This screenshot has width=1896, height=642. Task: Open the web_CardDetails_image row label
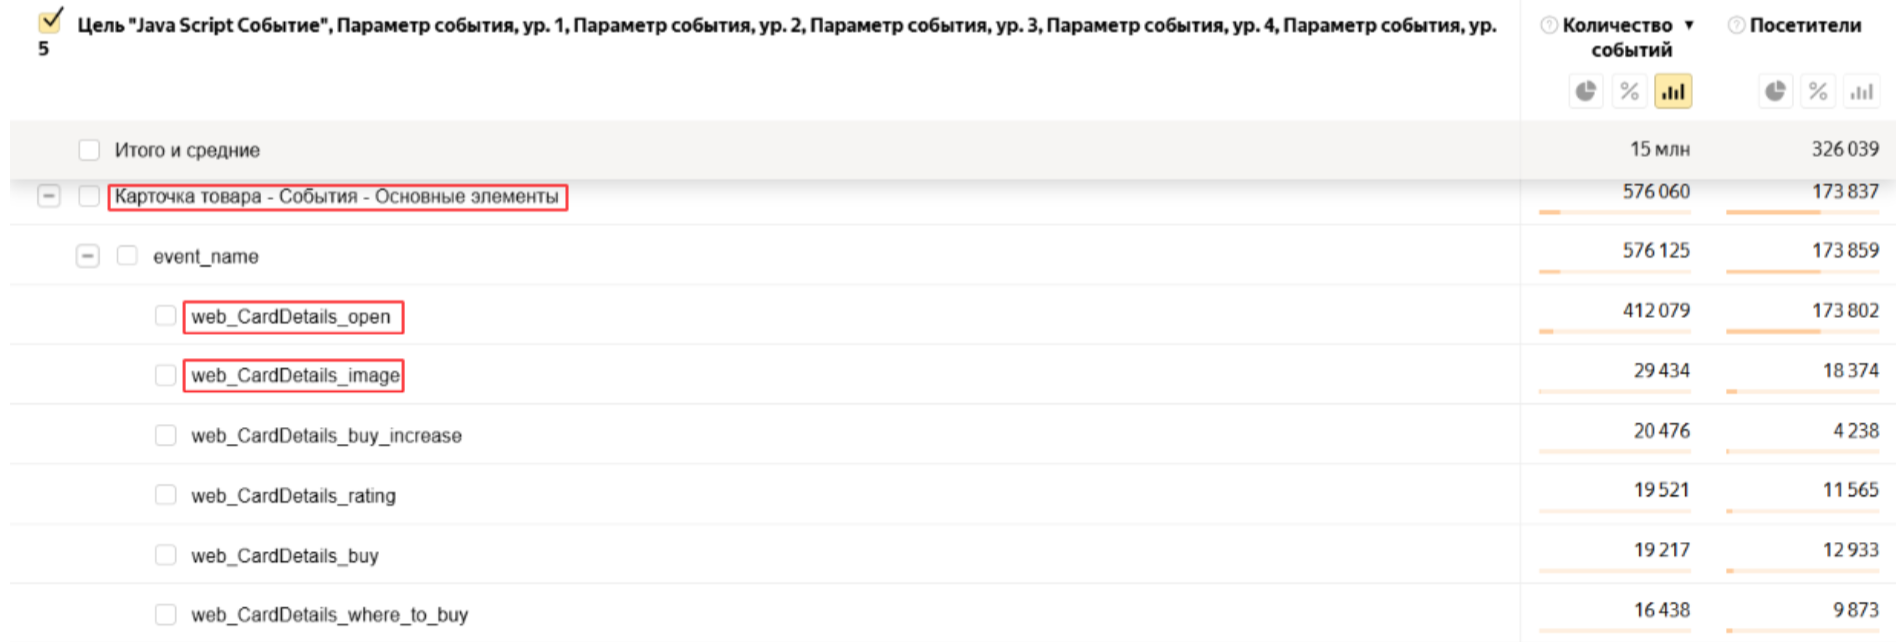pyautogui.click(x=295, y=376)
